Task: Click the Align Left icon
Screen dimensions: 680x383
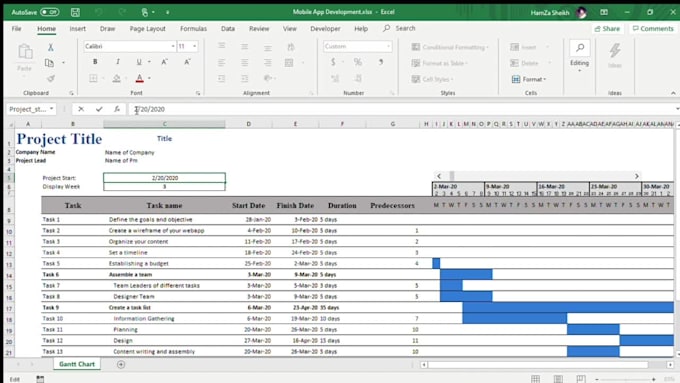Action: pyautogui.click(x=222, y=63)
